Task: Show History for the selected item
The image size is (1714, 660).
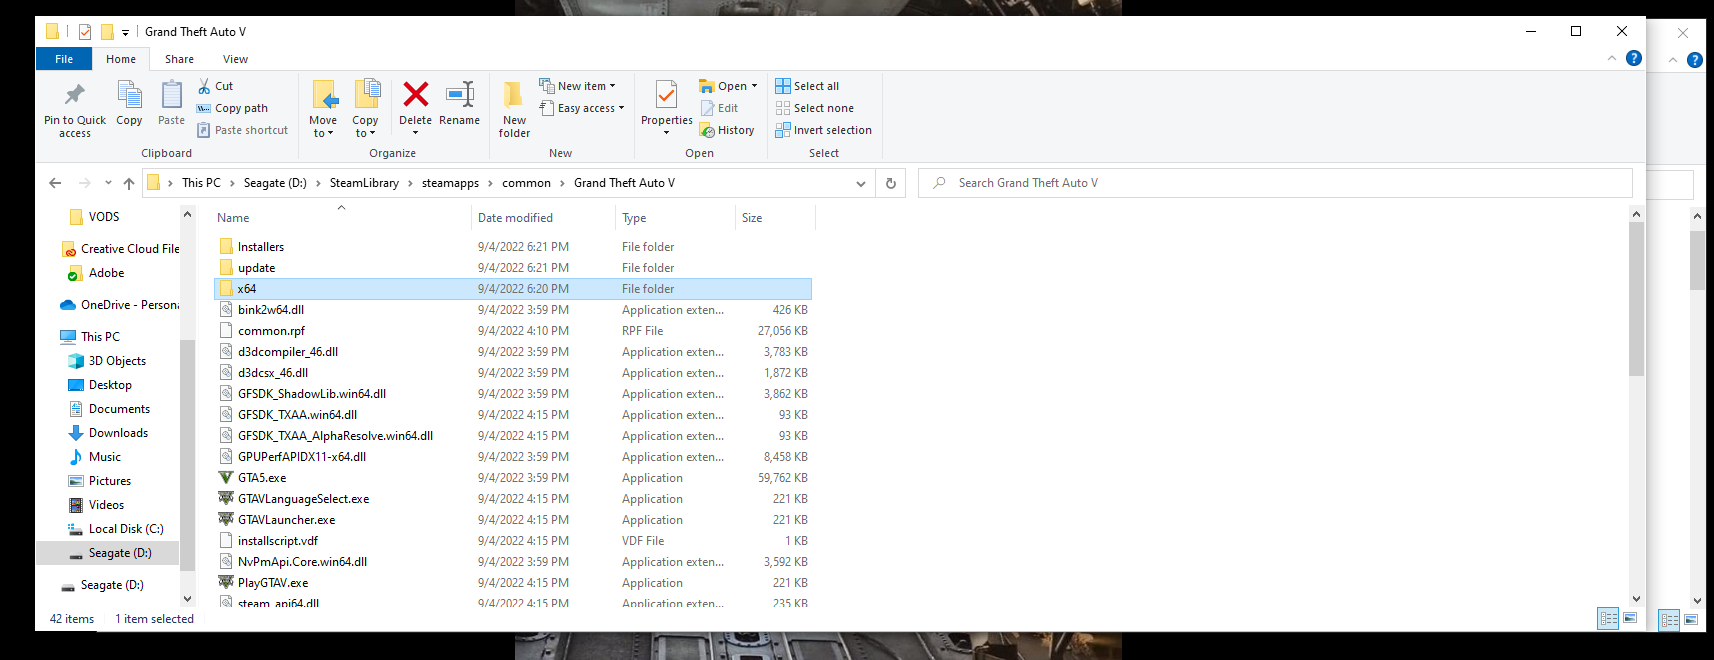Action: [727, 130]
